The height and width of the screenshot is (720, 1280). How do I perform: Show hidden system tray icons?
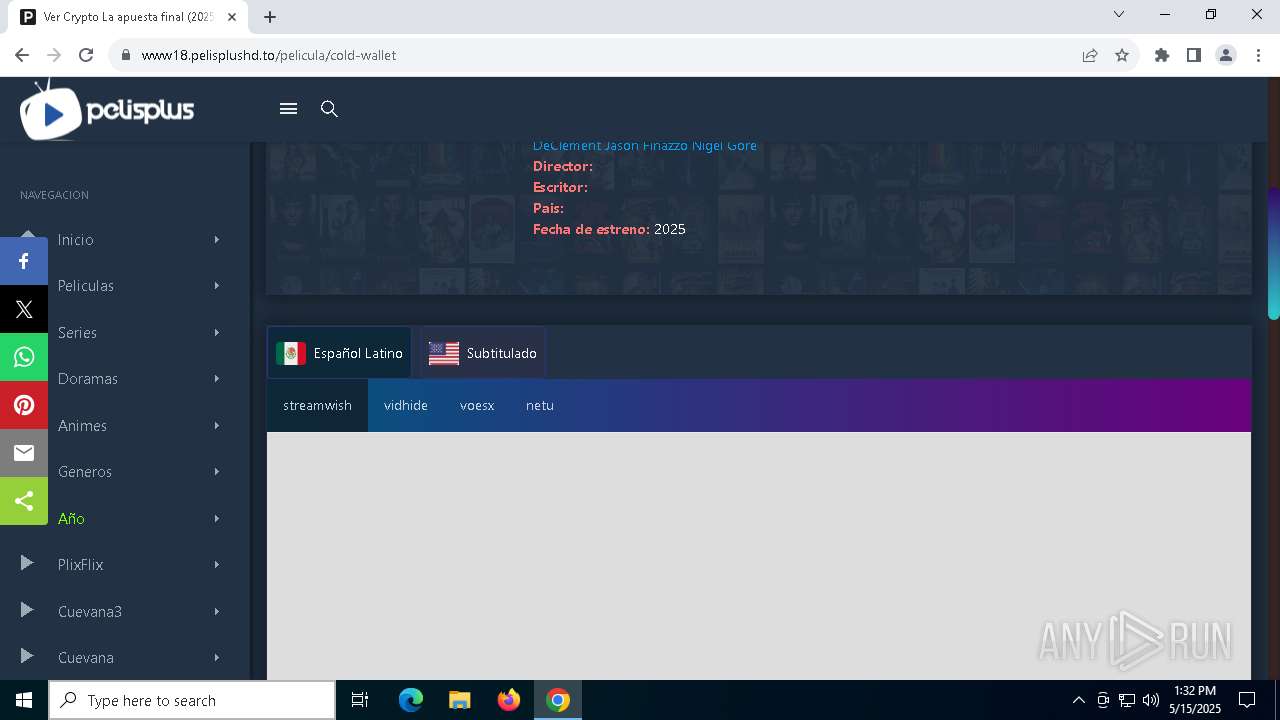(x=1078, y=700)
